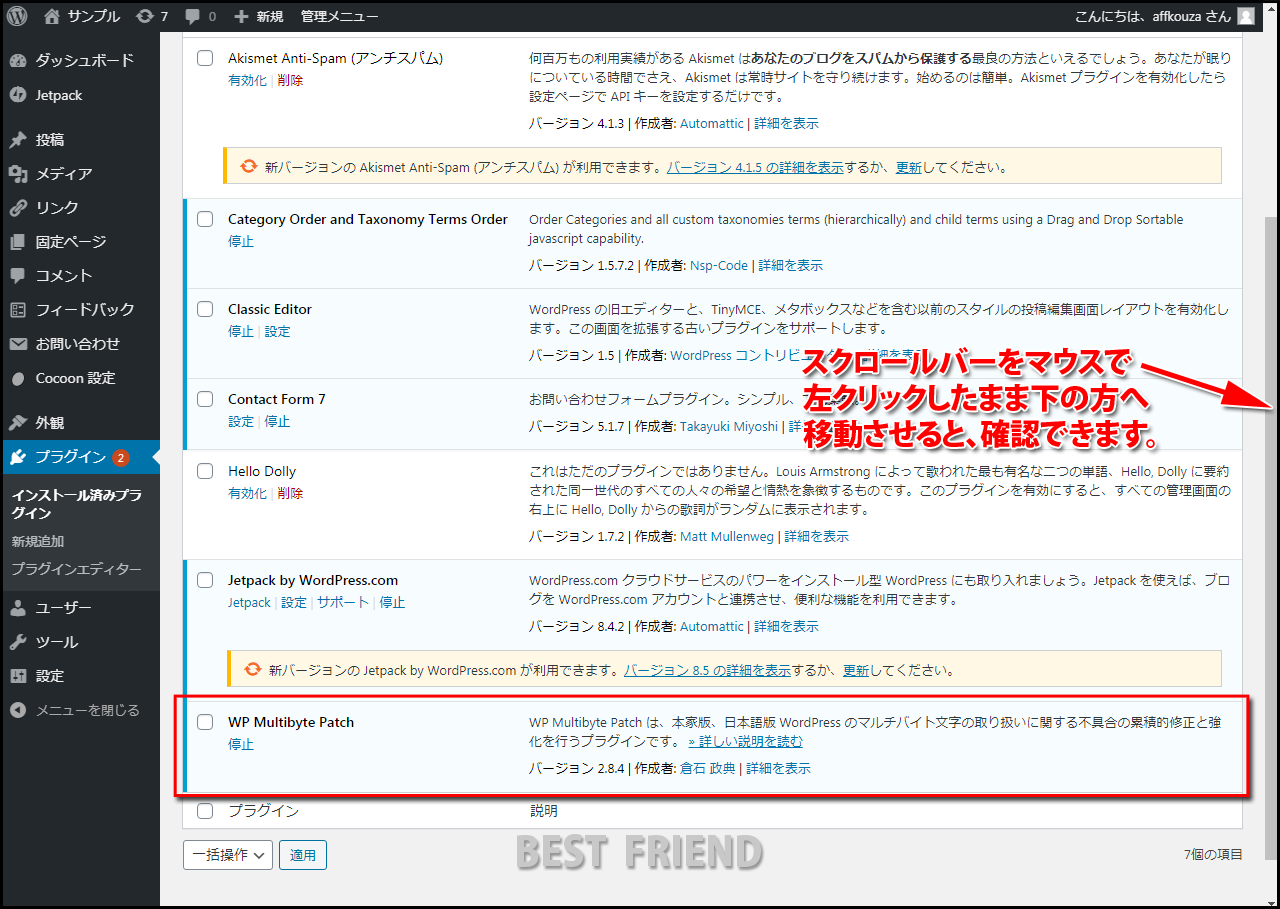Click 詳しい説明を読む link
1280x909 pixels.
[x=745, y=741]
